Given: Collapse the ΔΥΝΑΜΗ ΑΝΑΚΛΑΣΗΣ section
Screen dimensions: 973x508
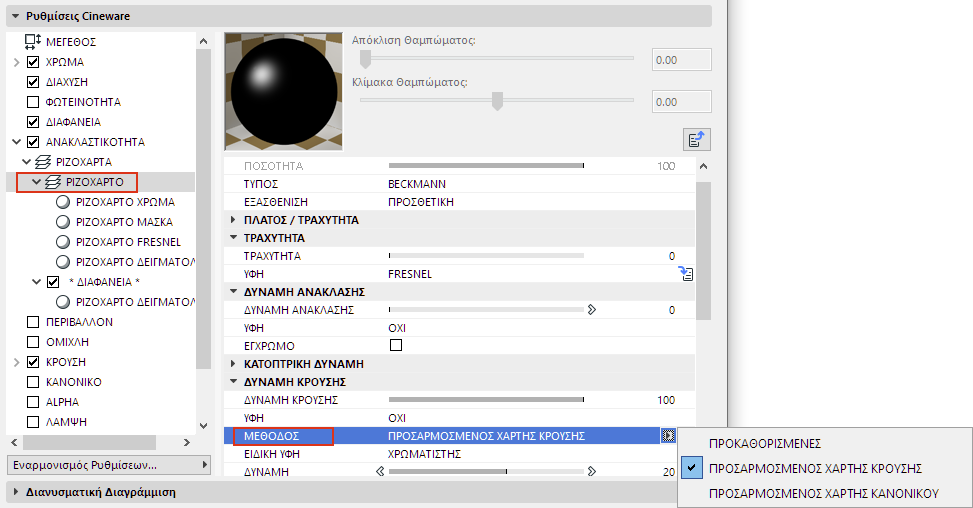Looking at the screenshot, I should click(x=233, y=292).
